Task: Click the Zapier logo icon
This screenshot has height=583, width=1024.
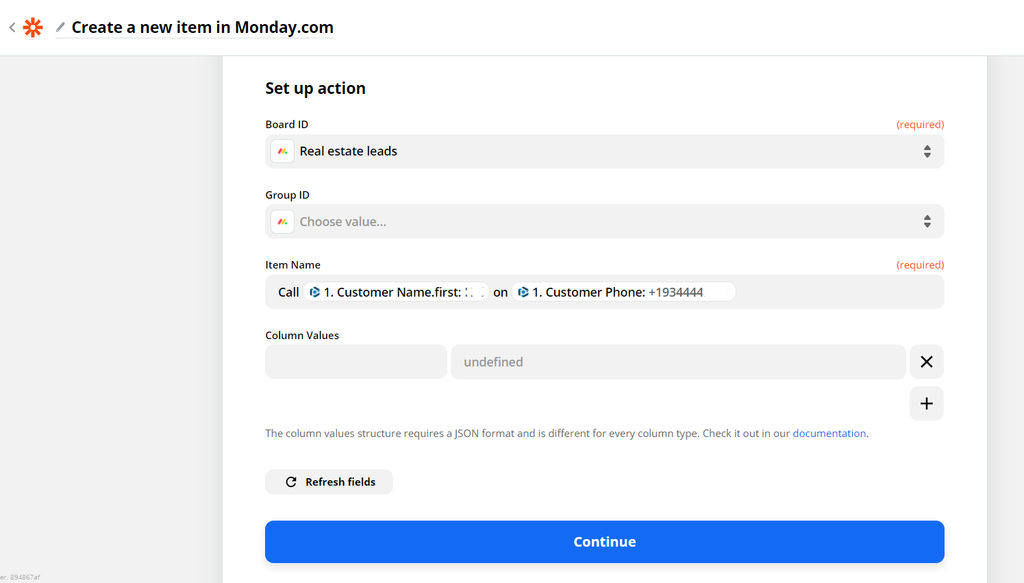Action: [33, 28]
